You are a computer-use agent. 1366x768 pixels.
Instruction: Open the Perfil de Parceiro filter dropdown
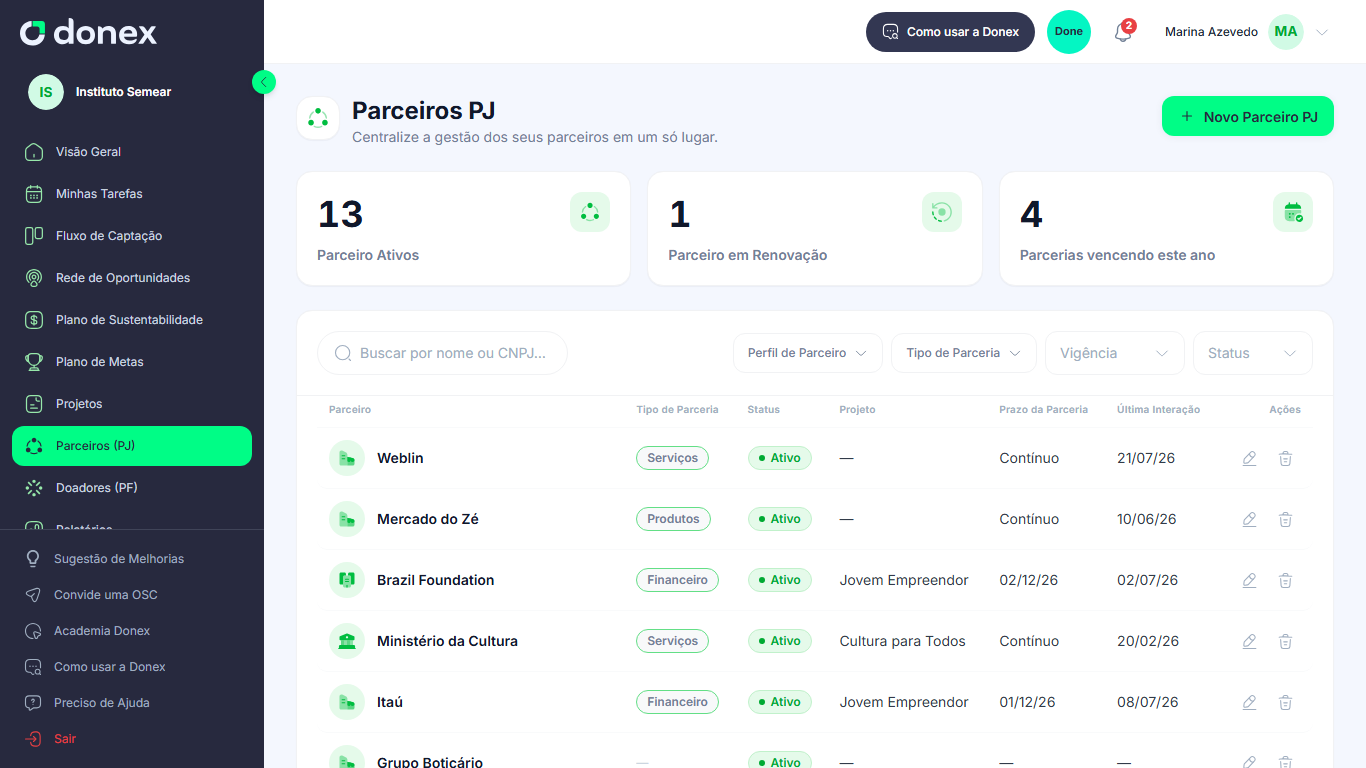pos(808,353)
